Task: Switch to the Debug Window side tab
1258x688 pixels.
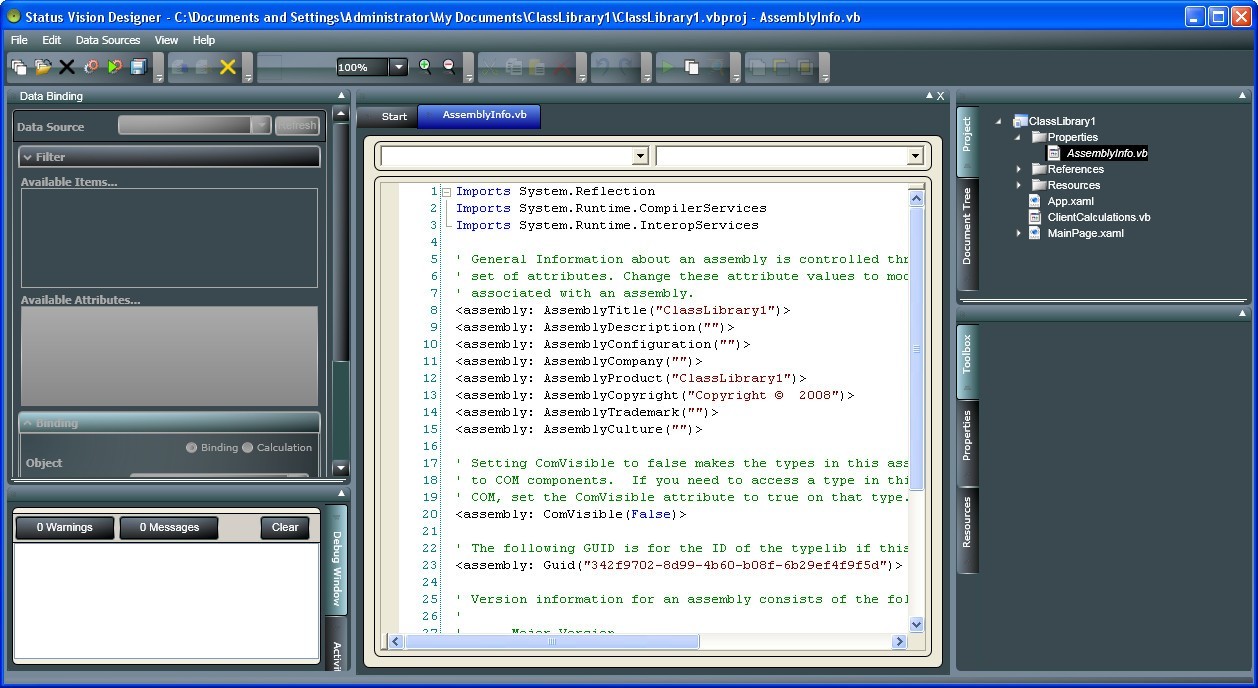Action: [336, 560]
